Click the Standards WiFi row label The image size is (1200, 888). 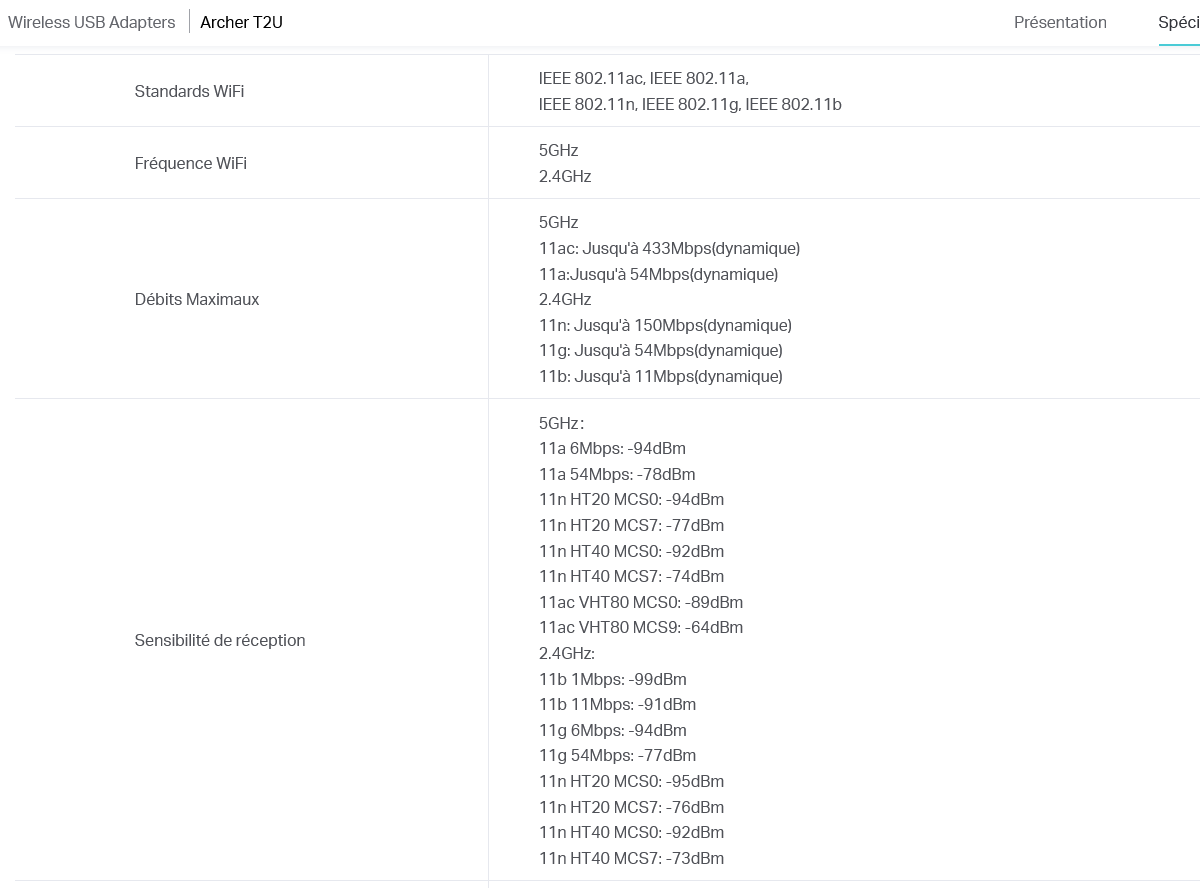click(x=189, y=91)
